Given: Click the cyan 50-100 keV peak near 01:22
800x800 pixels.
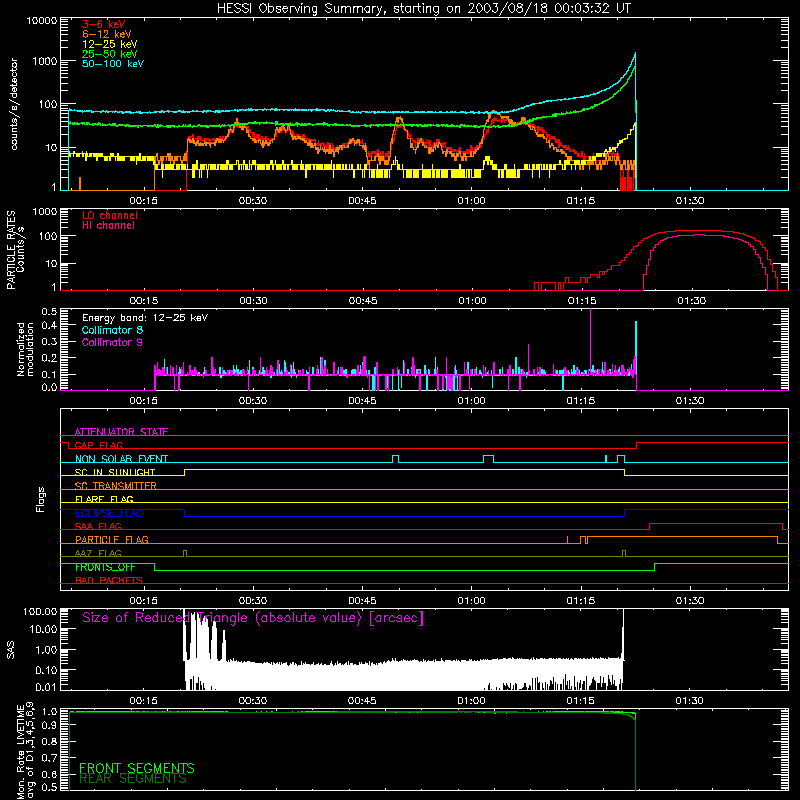Looking at the screenshot, I should point(635,54).
